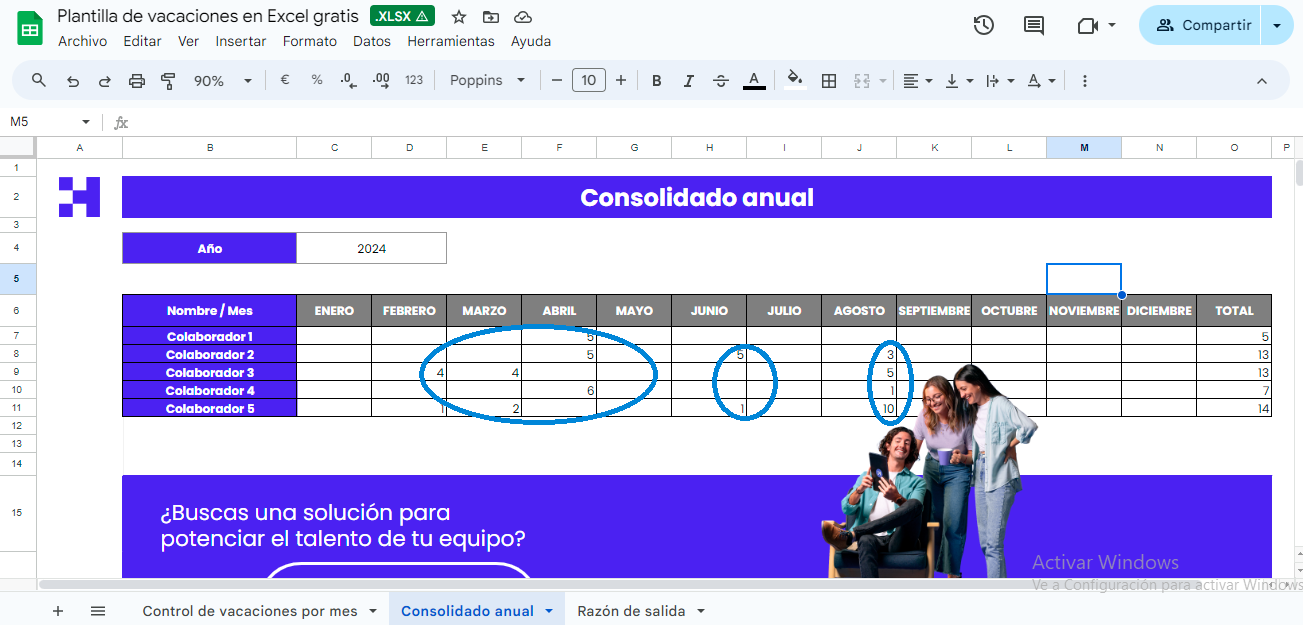Screen dimensions: 1303x625
Task: Open the Poppins font dropdown
Action: click(487, 81)
